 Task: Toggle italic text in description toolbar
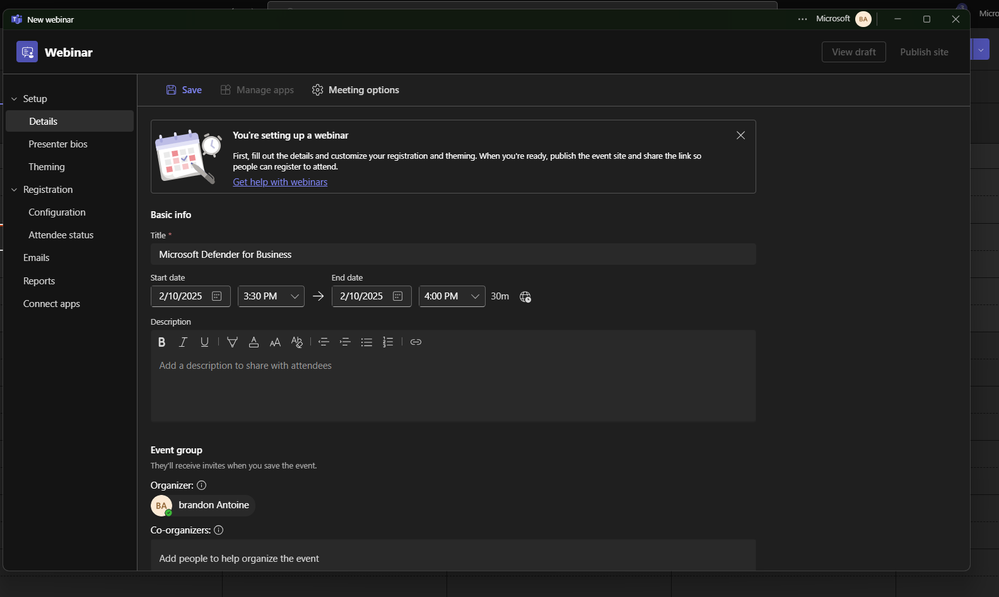[x=183, y=342]
